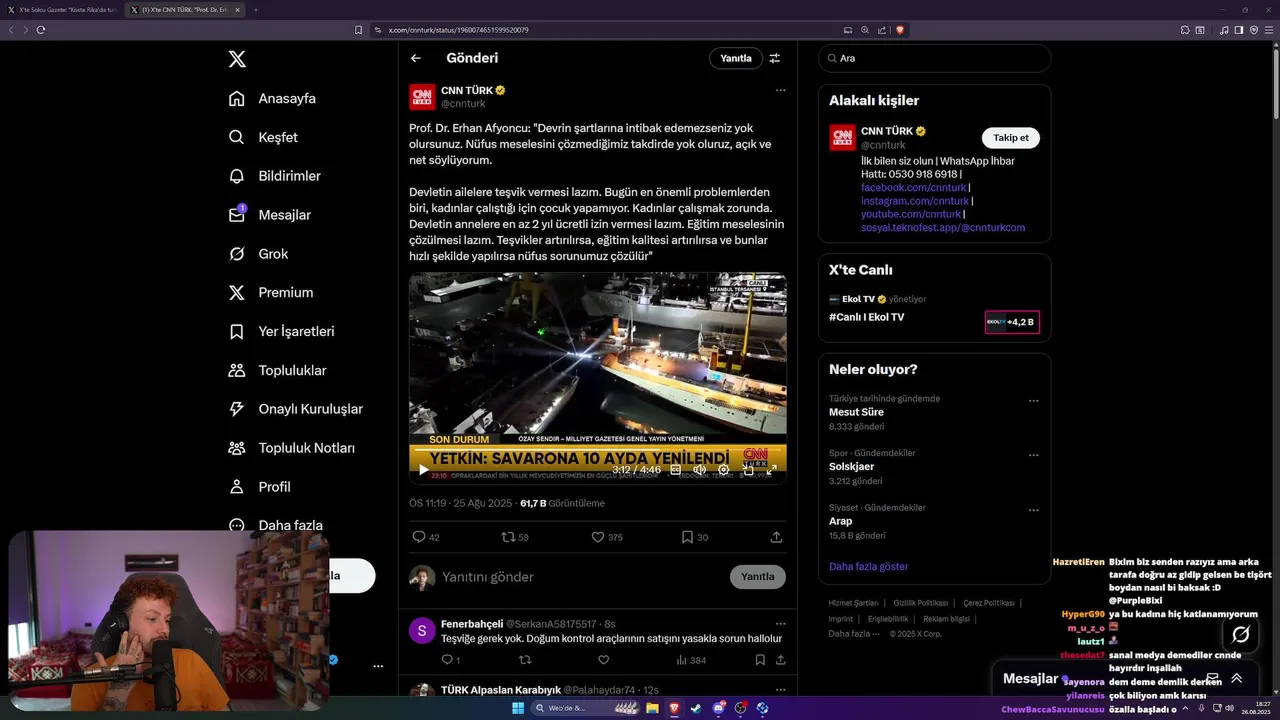Image resolution: width=1280 pixels, height=720 pixels.
Task: Click the reply icon with 42
Action: (x=419, y=537)
